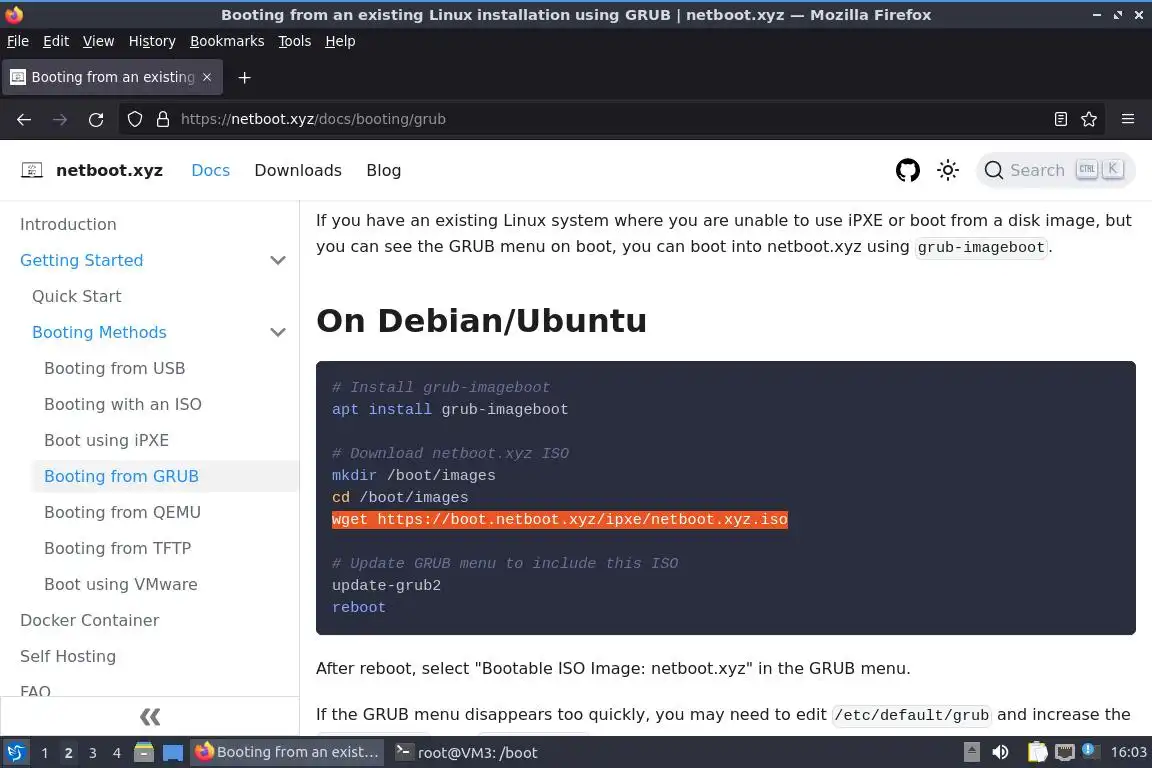Open the Downloads navigation link
Image resolution: width=1152 pixels, height=768 pixels.
pos(298,171)
